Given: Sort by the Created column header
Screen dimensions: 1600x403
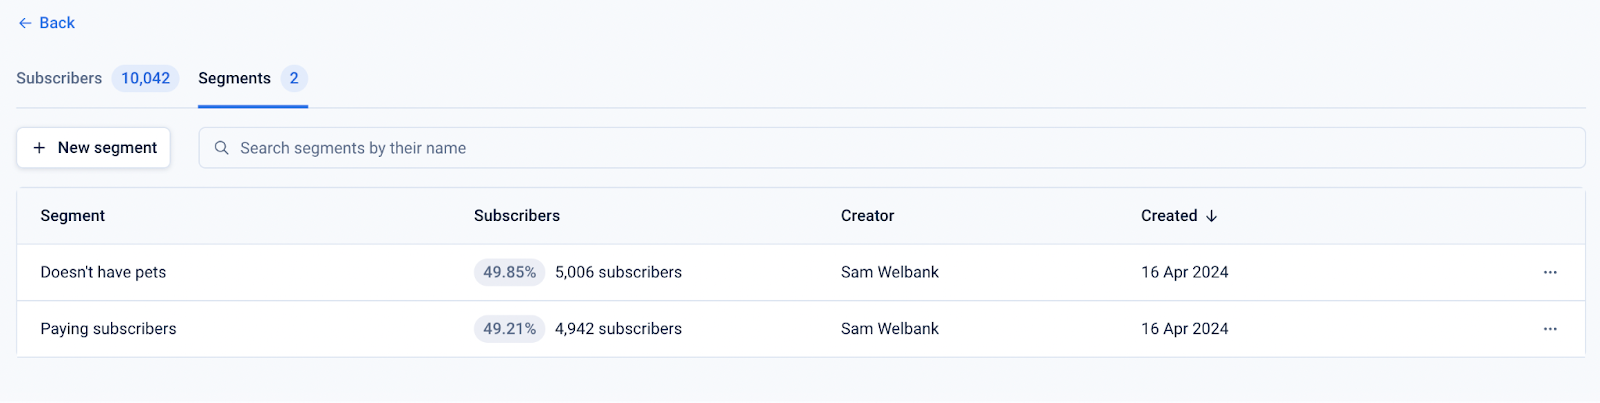Looking at the screenshot, I should pyautogui.click(x=1169, y=216).
